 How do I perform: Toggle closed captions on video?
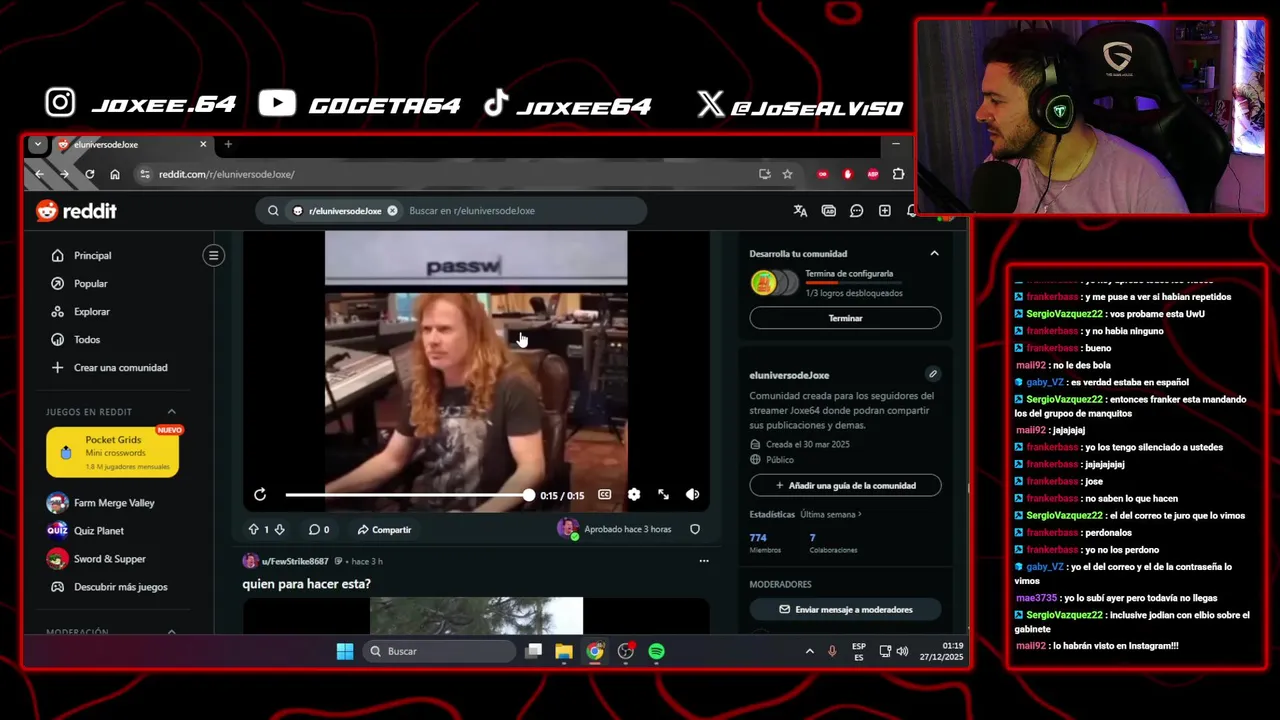(x=604, y=495)
